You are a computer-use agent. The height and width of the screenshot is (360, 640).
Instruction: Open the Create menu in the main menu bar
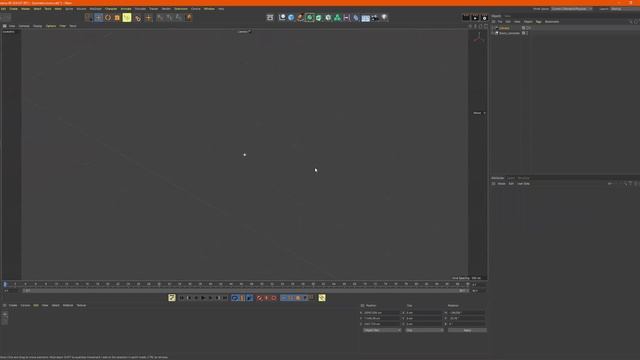click(13, 9)
